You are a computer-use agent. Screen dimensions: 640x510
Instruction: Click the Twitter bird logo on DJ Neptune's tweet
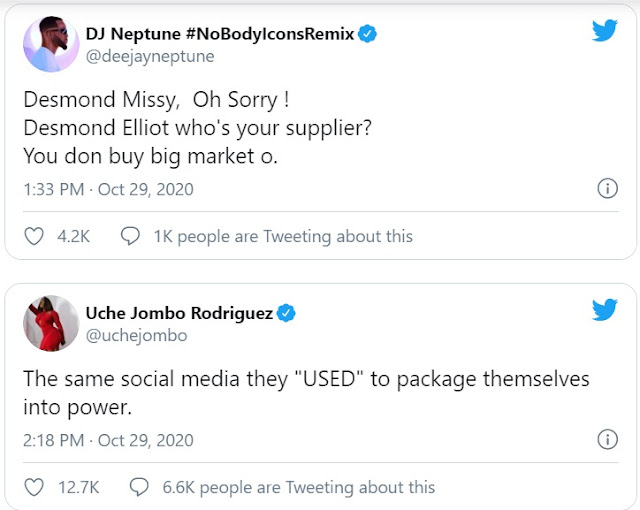(x=604, y=31)
